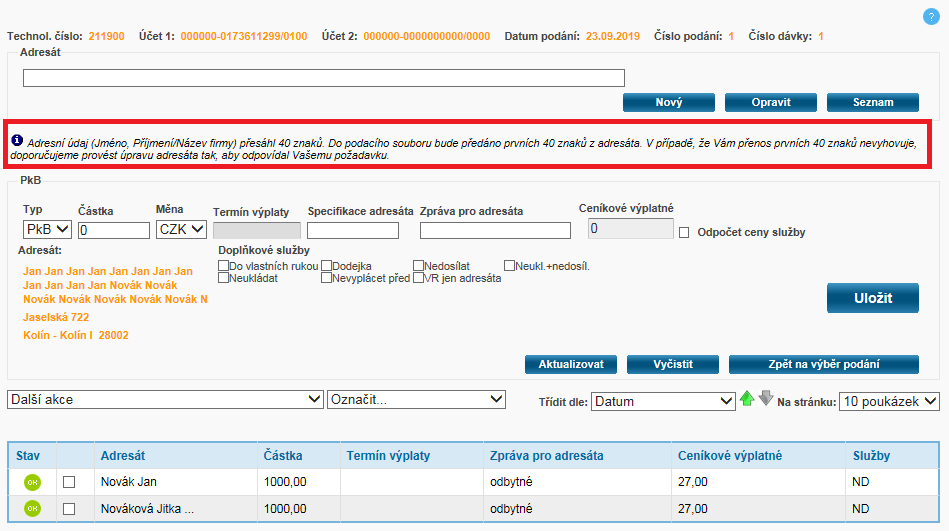This screenshot has height=531, width=949.
Task: Expand the Třídit dle Datum dropdown
Action: point(663,401)
